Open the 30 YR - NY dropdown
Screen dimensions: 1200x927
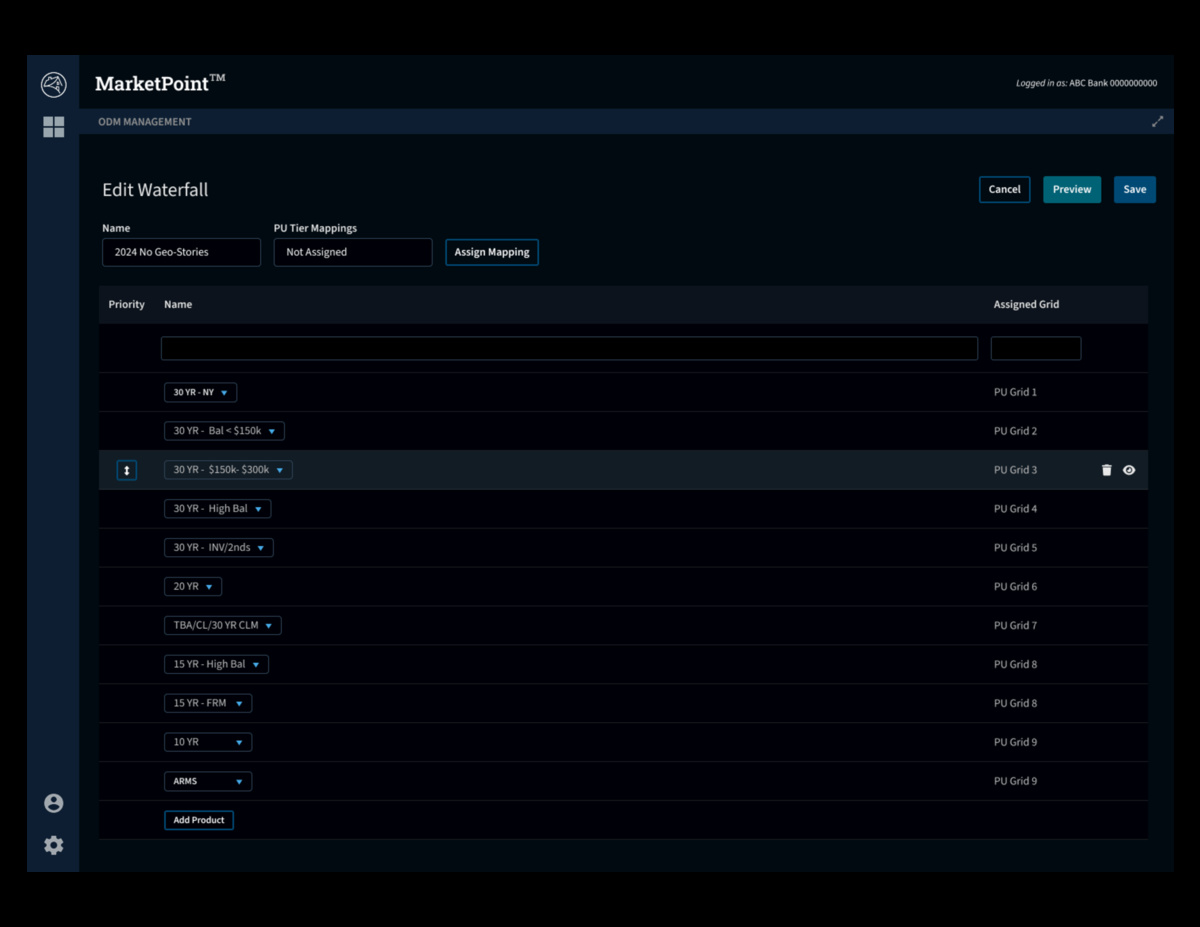coord(200,393)
